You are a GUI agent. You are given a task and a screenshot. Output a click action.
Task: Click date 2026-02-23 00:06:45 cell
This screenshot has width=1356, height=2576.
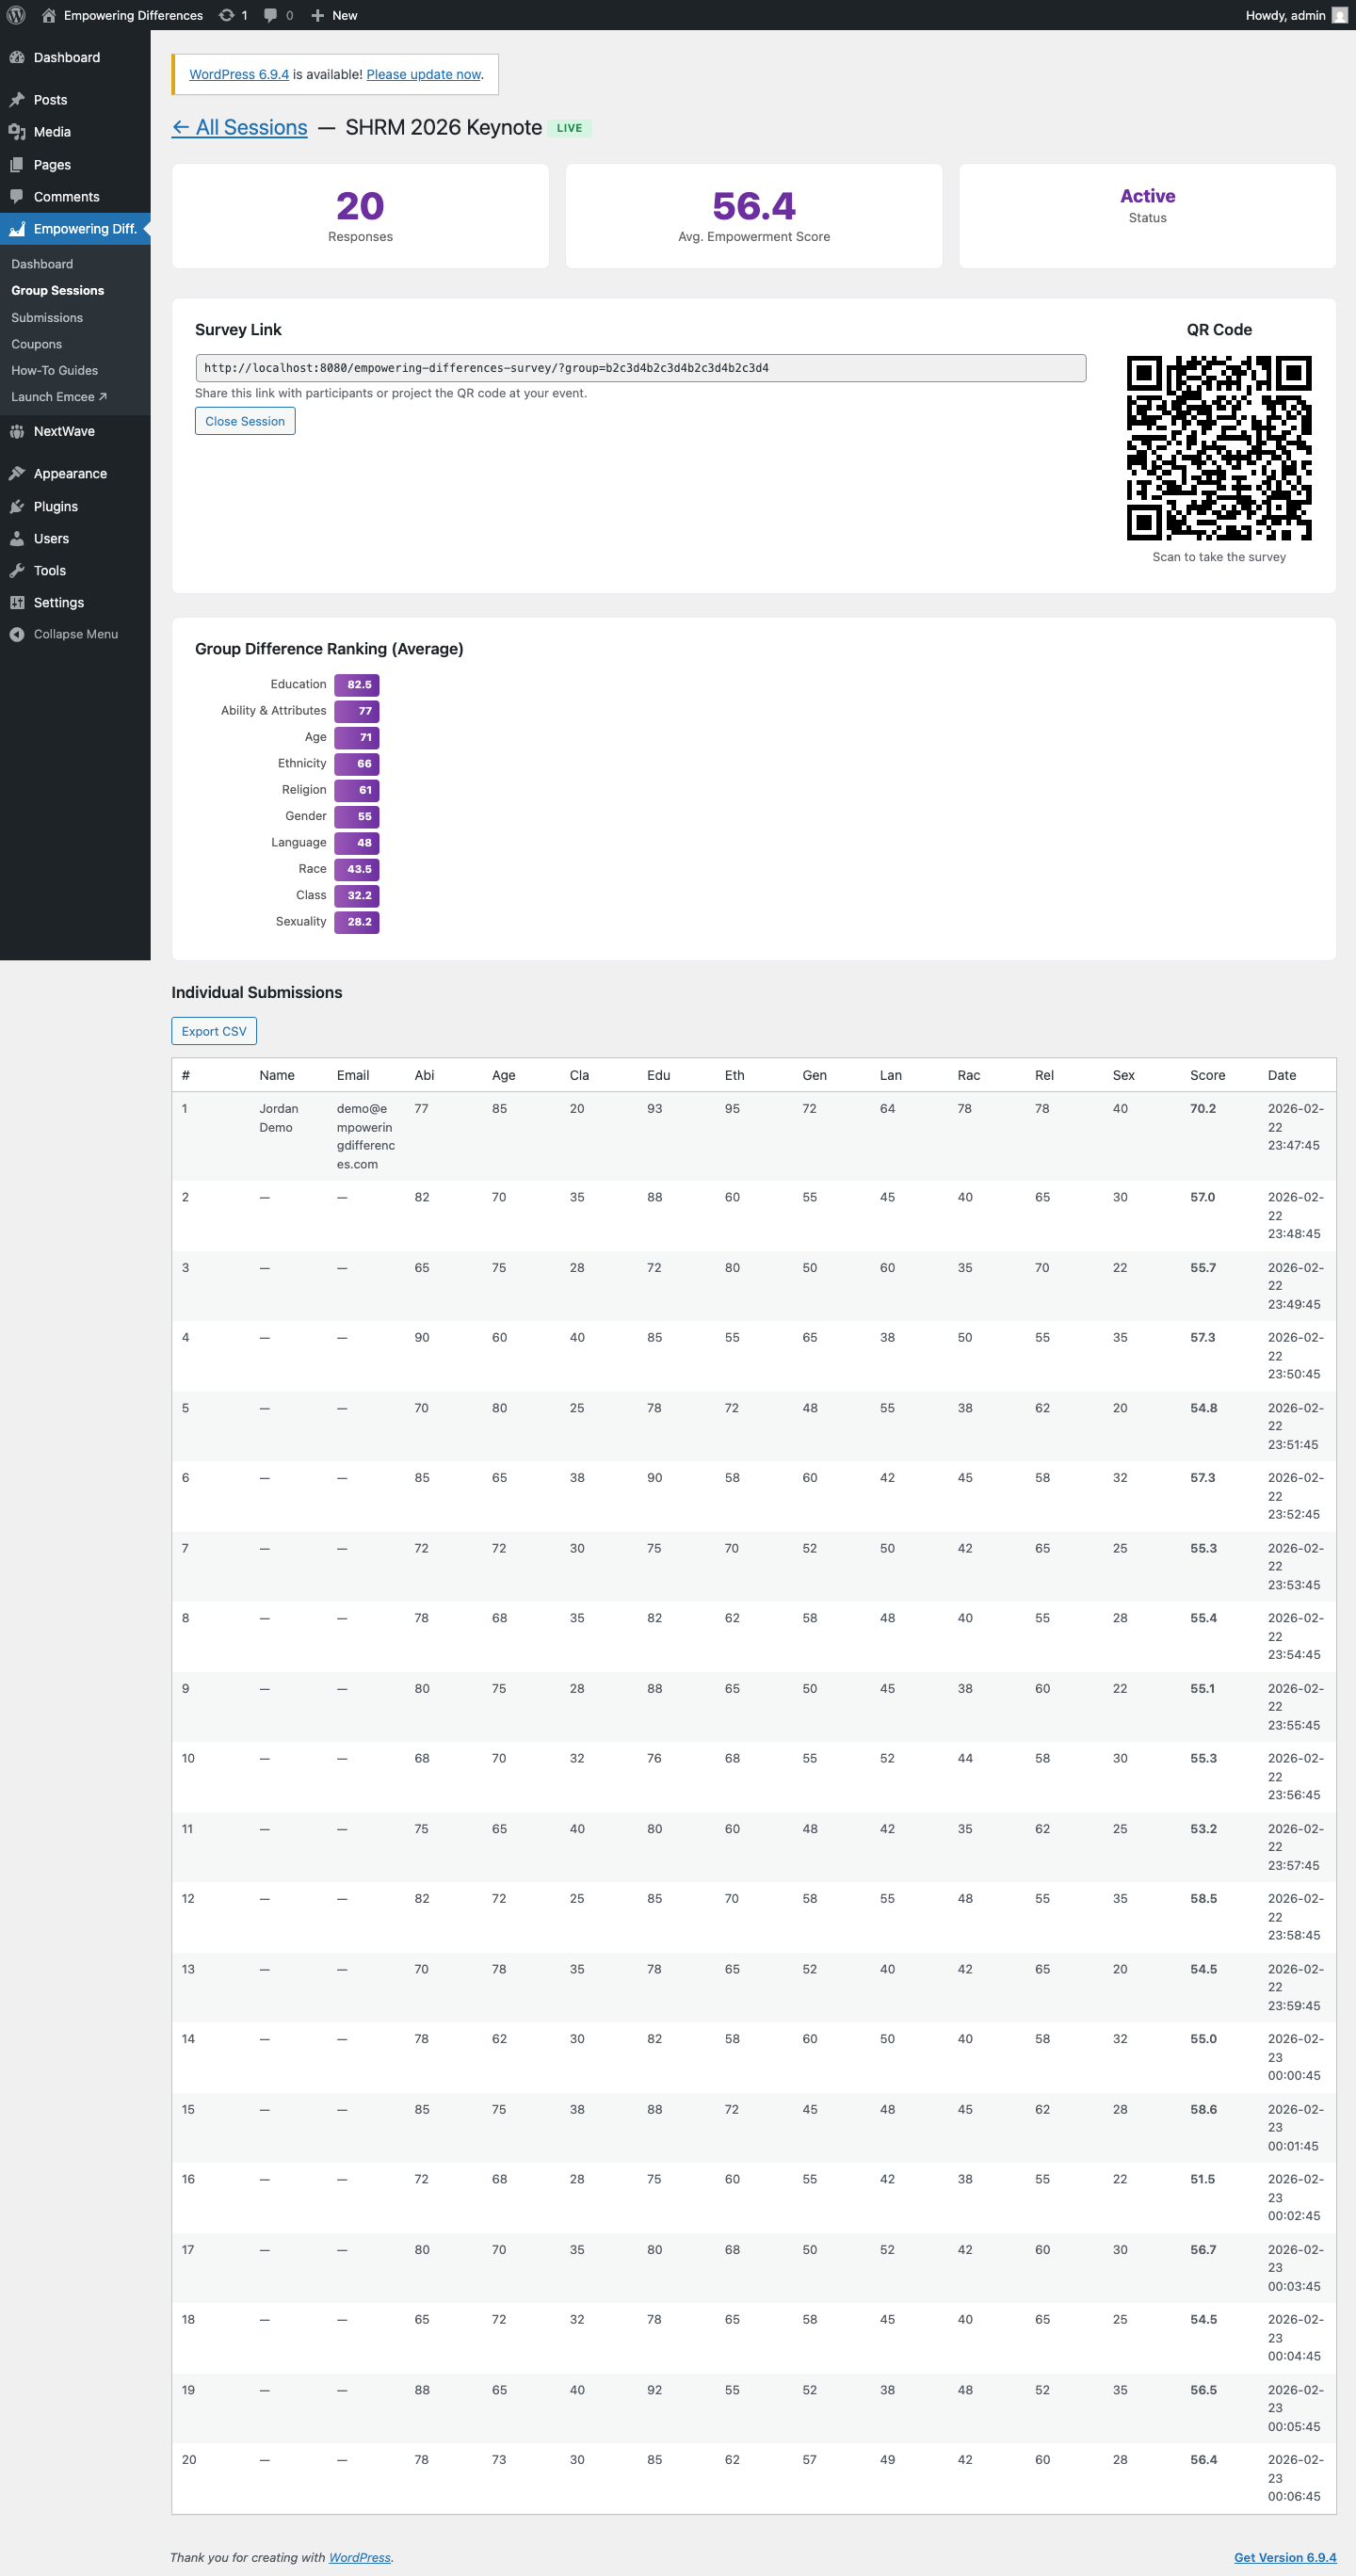[1295, 2479]
